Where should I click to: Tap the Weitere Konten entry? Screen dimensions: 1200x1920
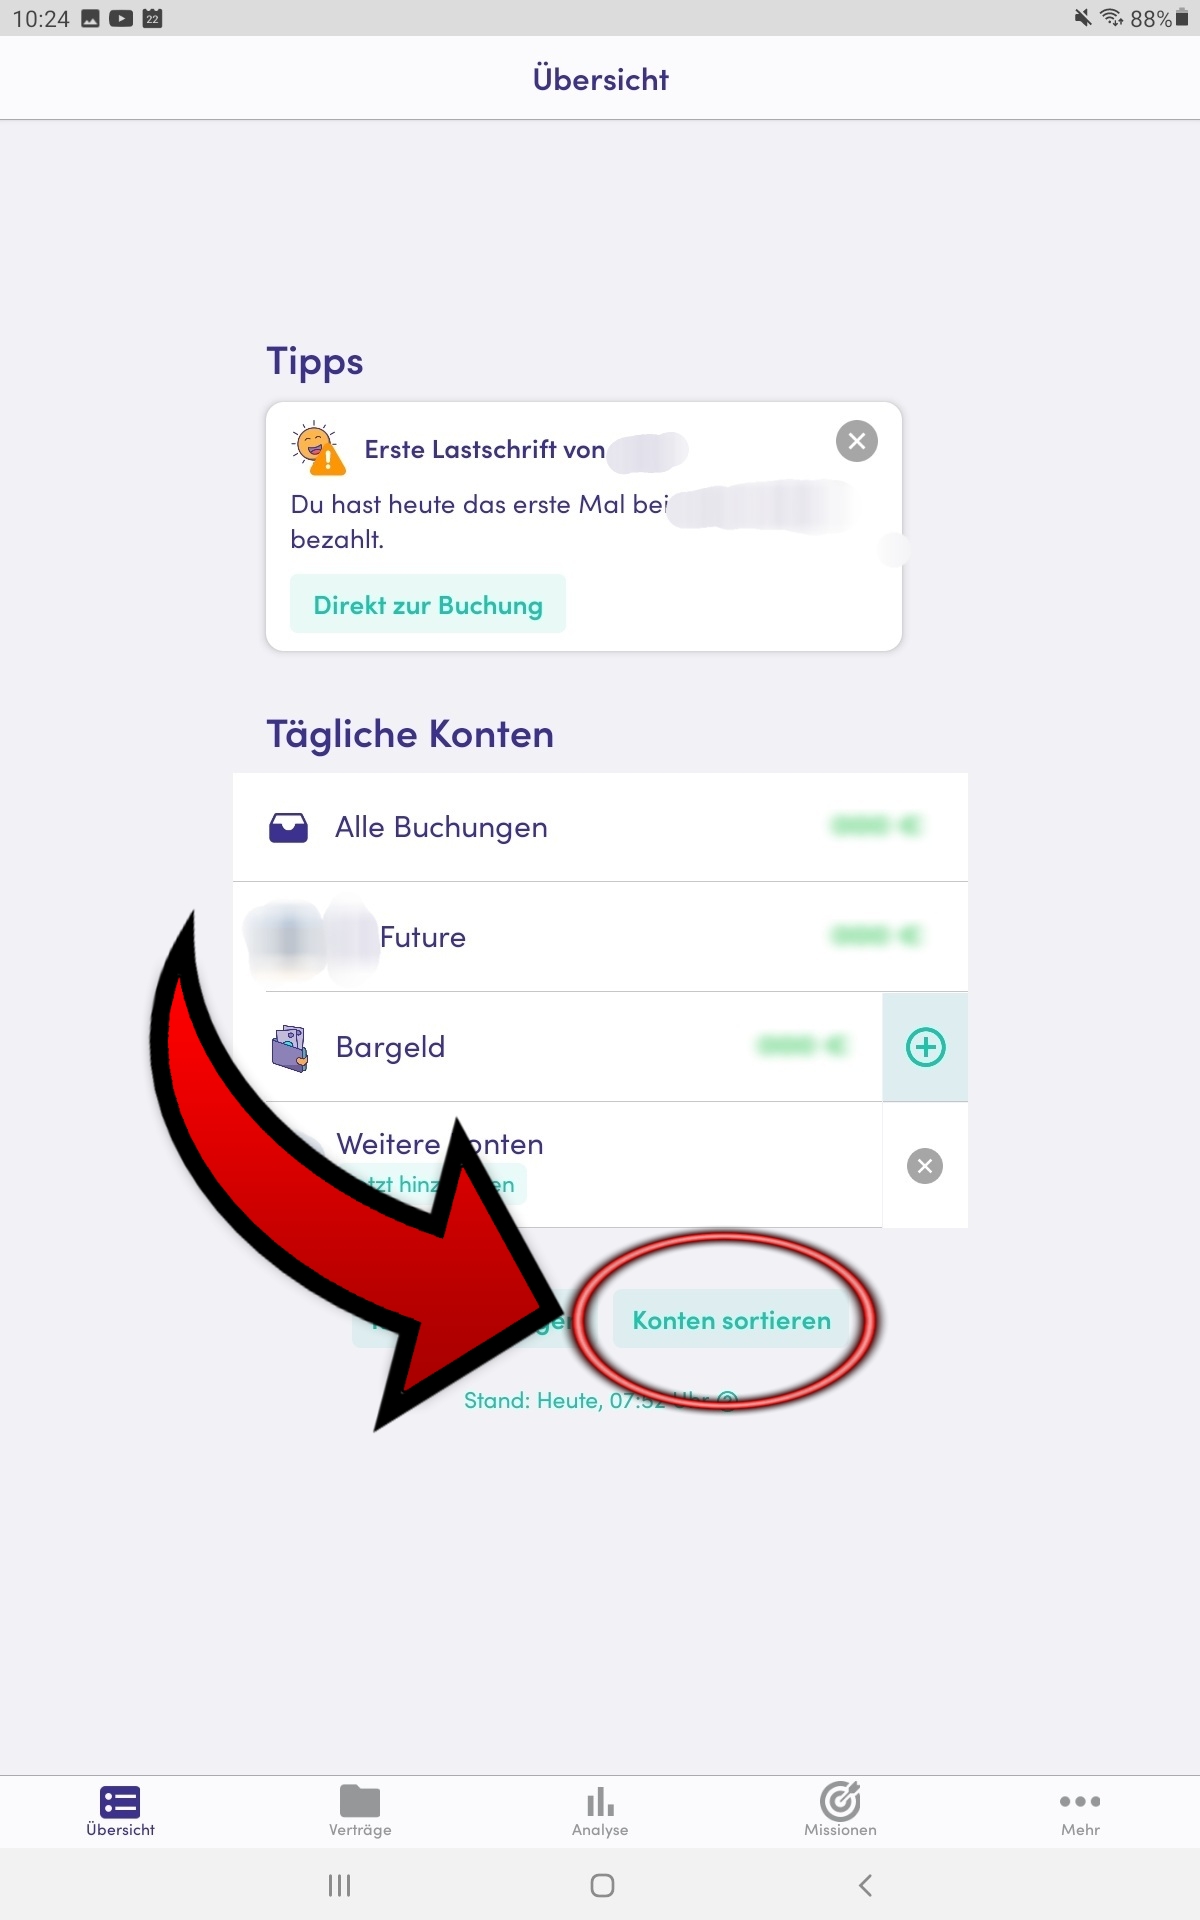click(x=557, y=1165)
